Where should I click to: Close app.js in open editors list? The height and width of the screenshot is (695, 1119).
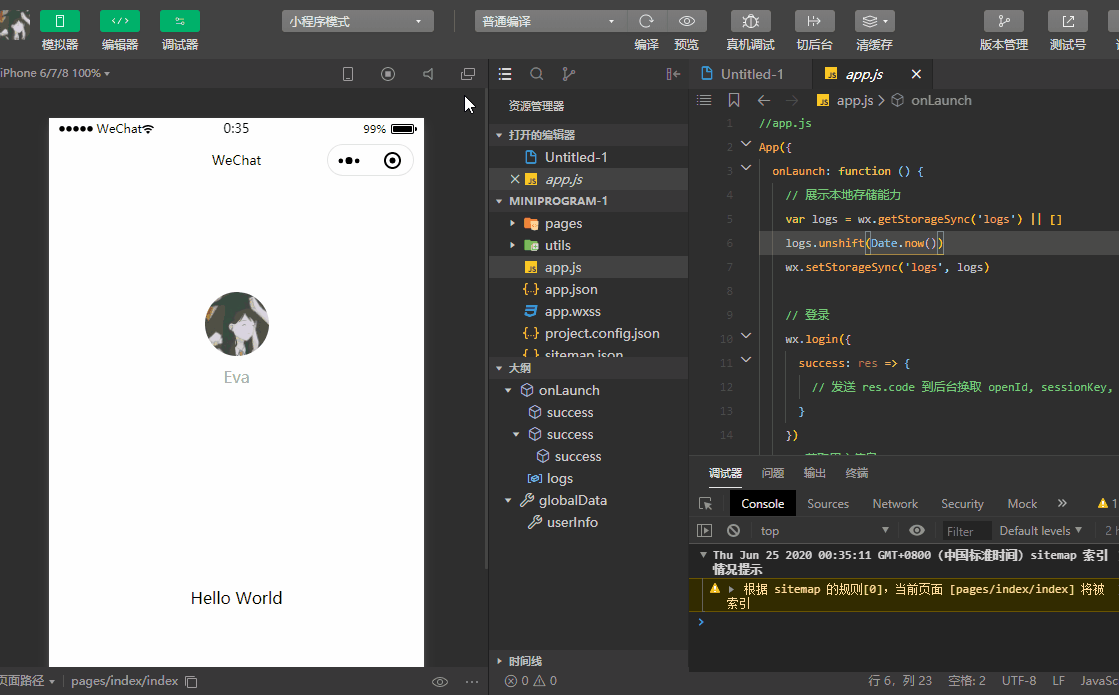click(x=515, y=179)
